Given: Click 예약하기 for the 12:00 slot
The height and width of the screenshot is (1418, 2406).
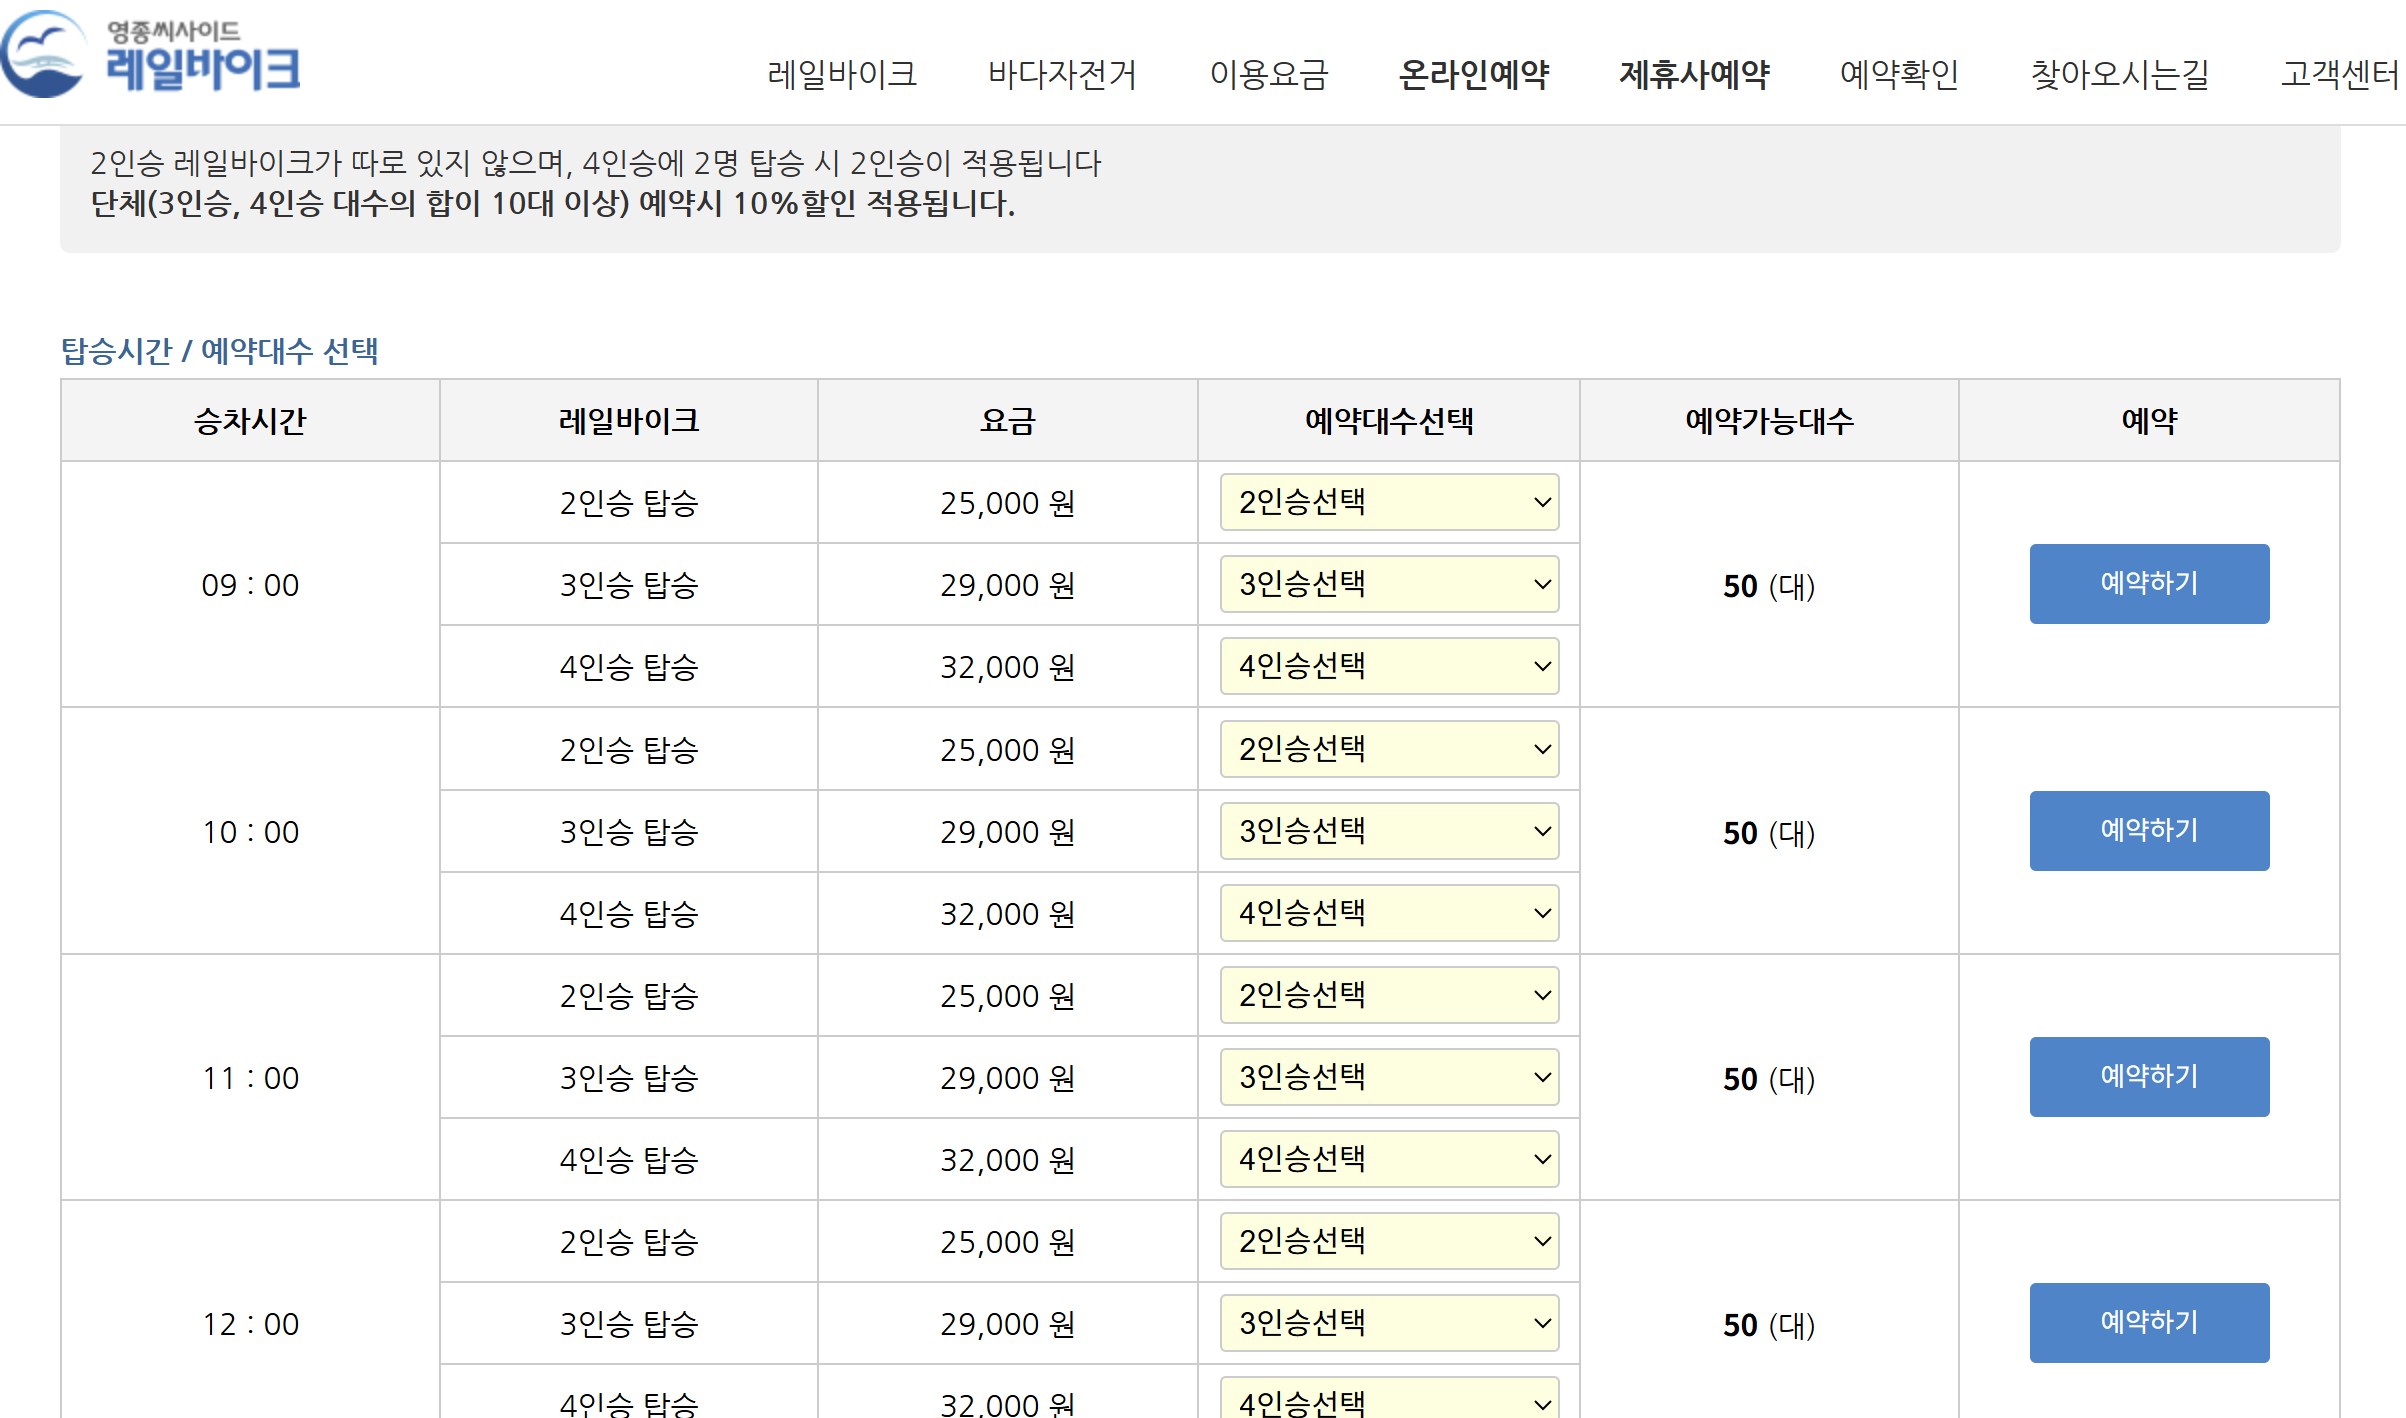Looking at the screenshot, I should 2148,1323.
